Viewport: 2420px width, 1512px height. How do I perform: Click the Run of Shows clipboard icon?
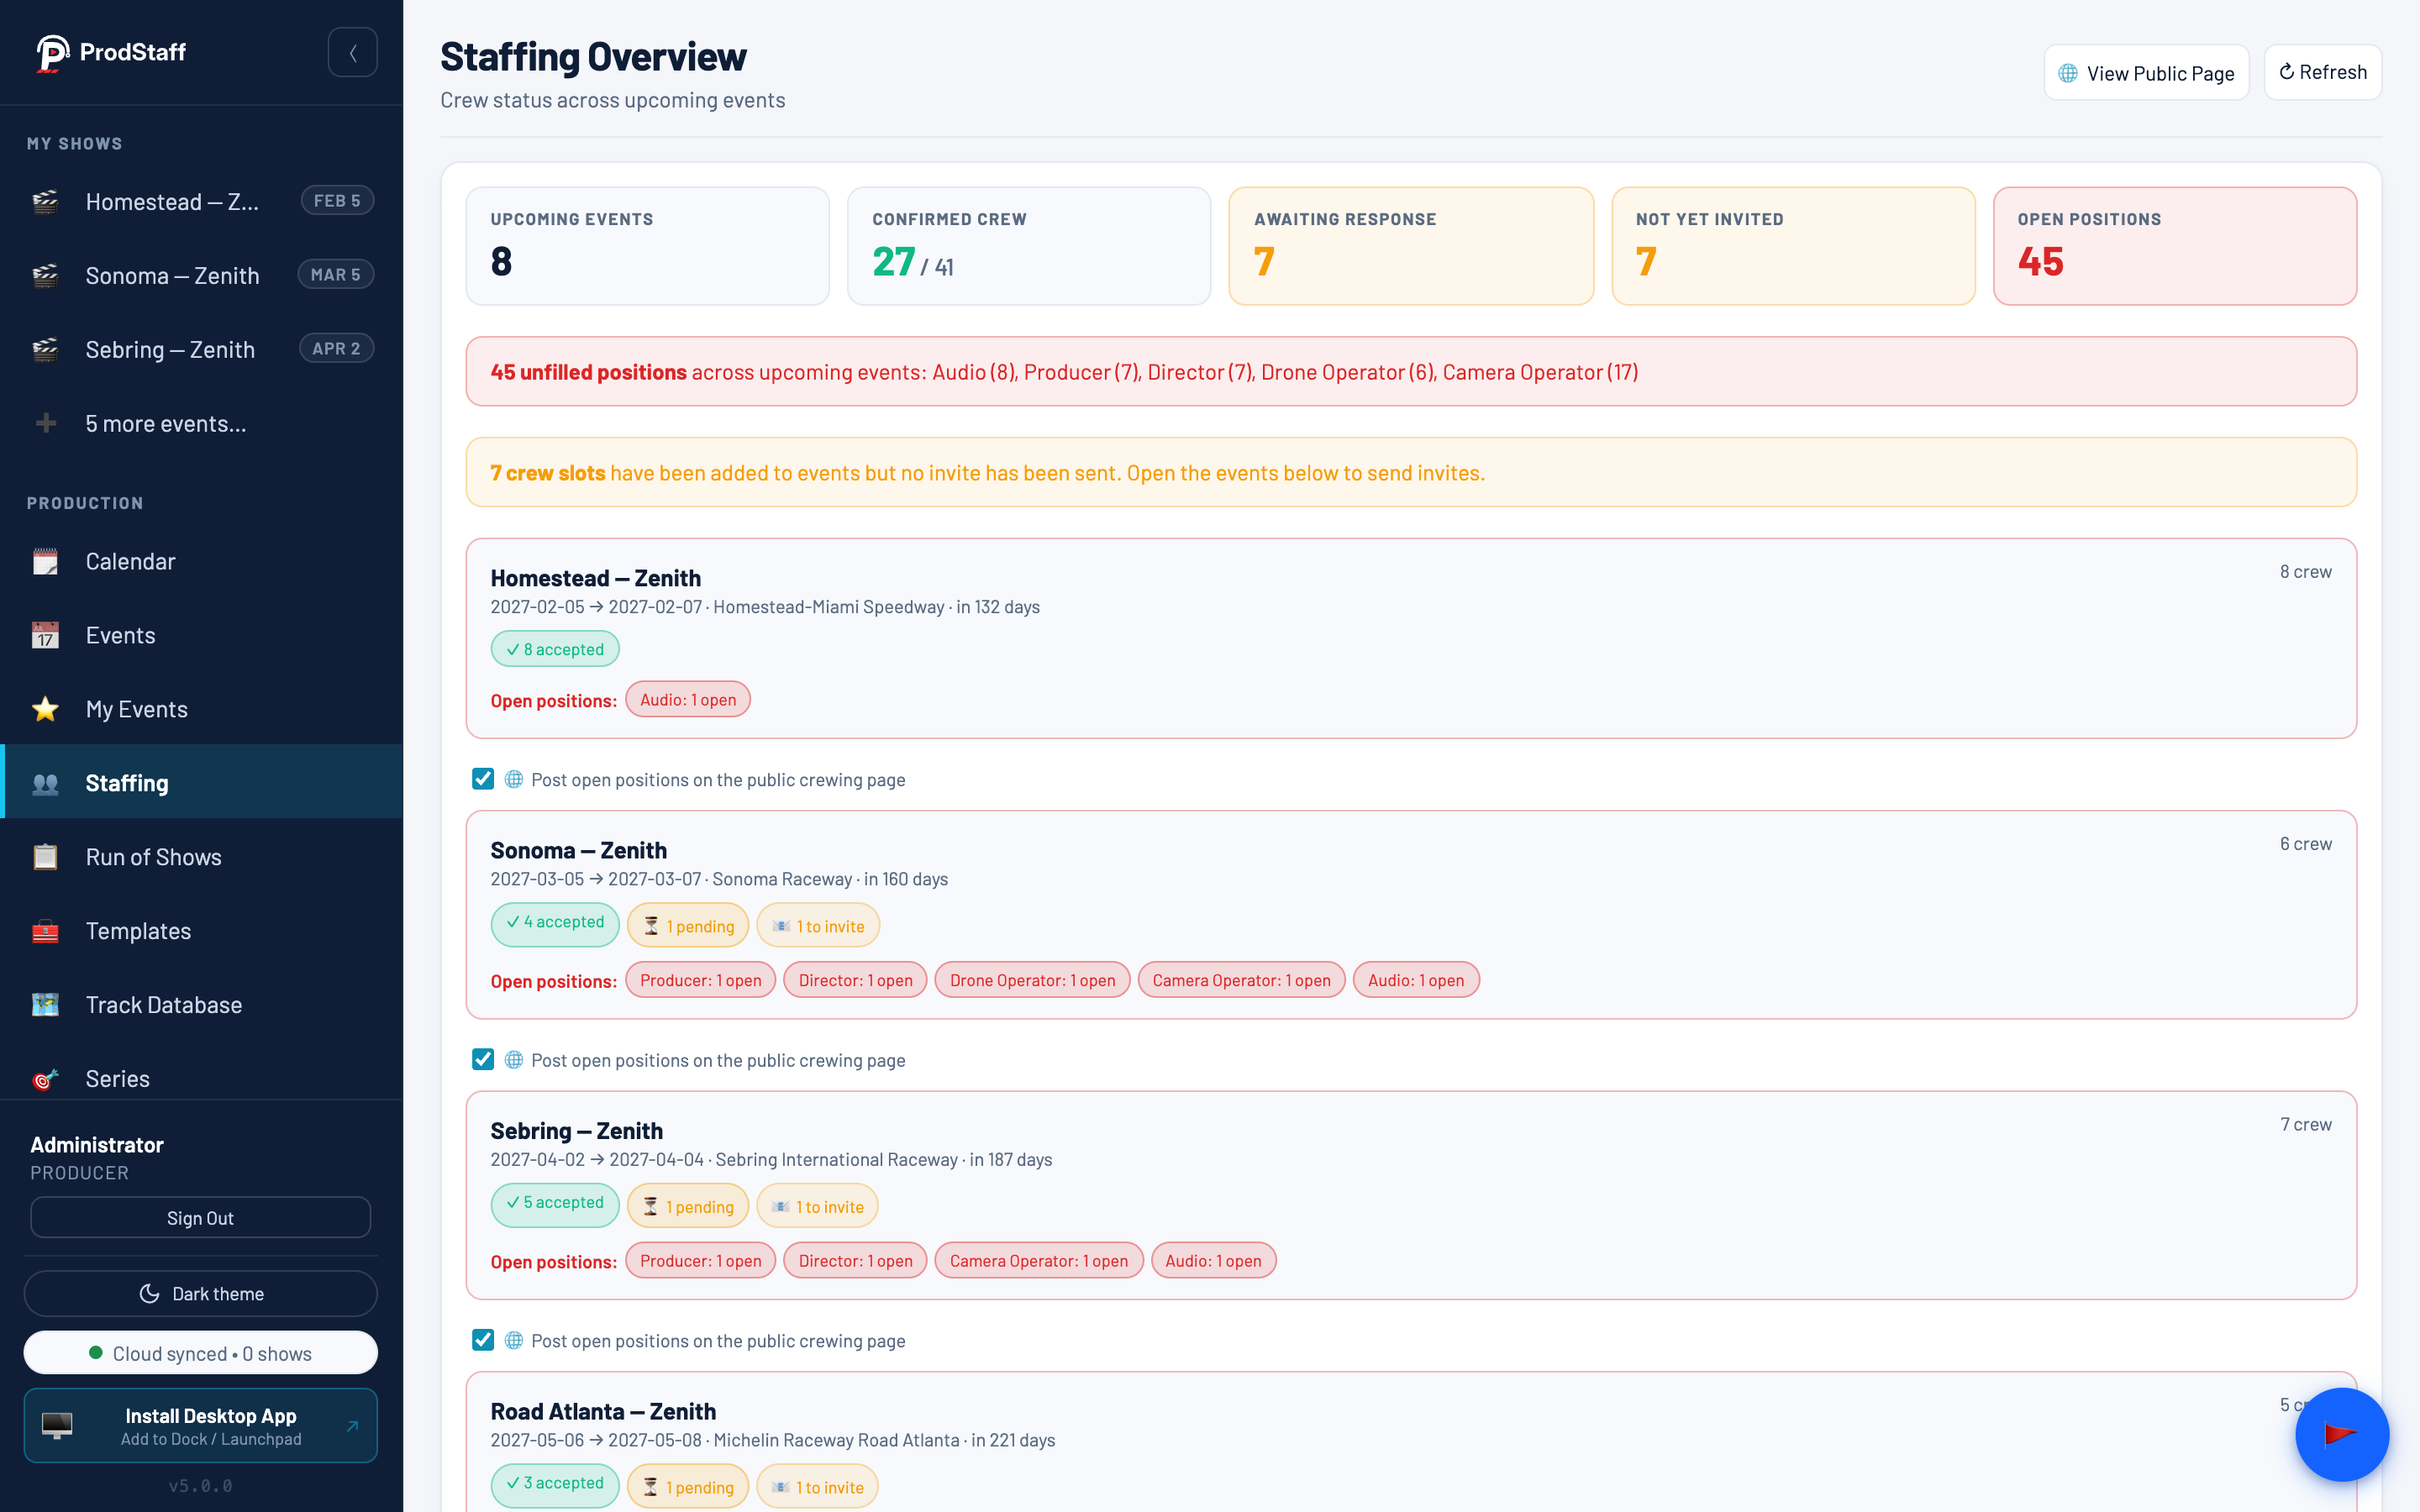(x=45, y=857)
